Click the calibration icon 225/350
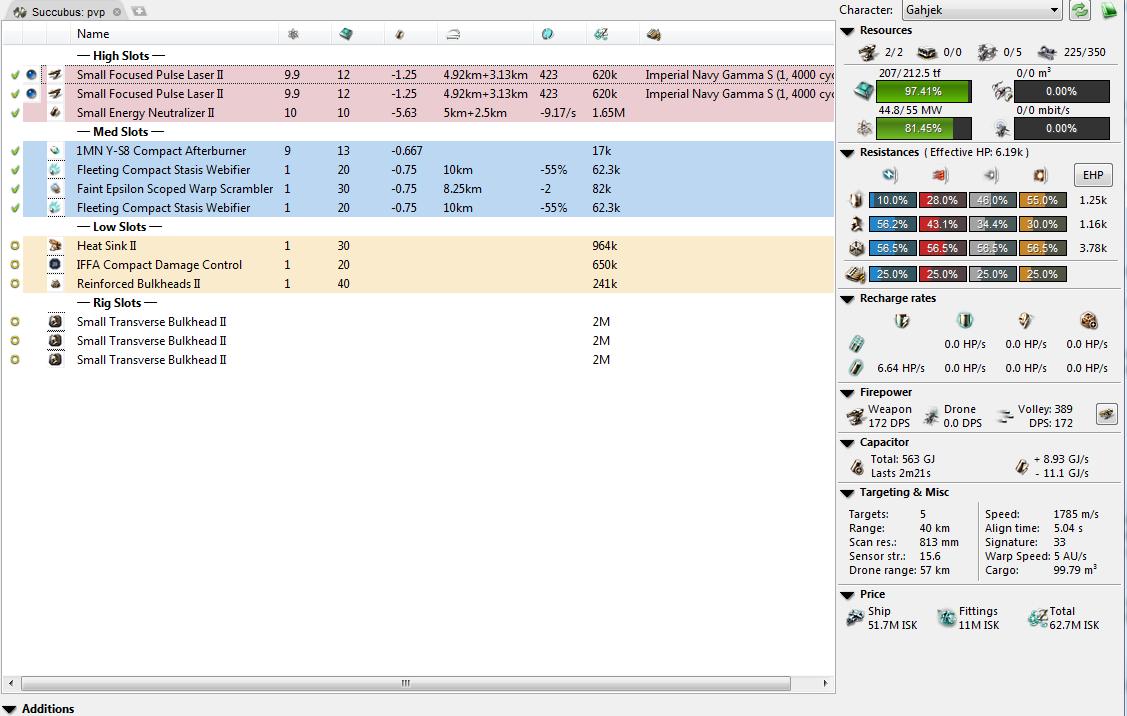This screenshot has width=1127, height=716. pyautogui.click(x=1047, y=52)
